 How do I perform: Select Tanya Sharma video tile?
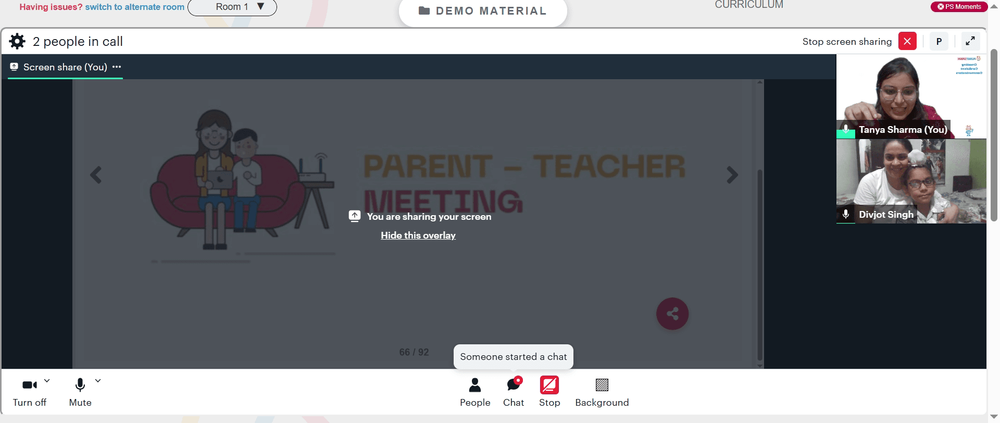click(x=912, y=96)
